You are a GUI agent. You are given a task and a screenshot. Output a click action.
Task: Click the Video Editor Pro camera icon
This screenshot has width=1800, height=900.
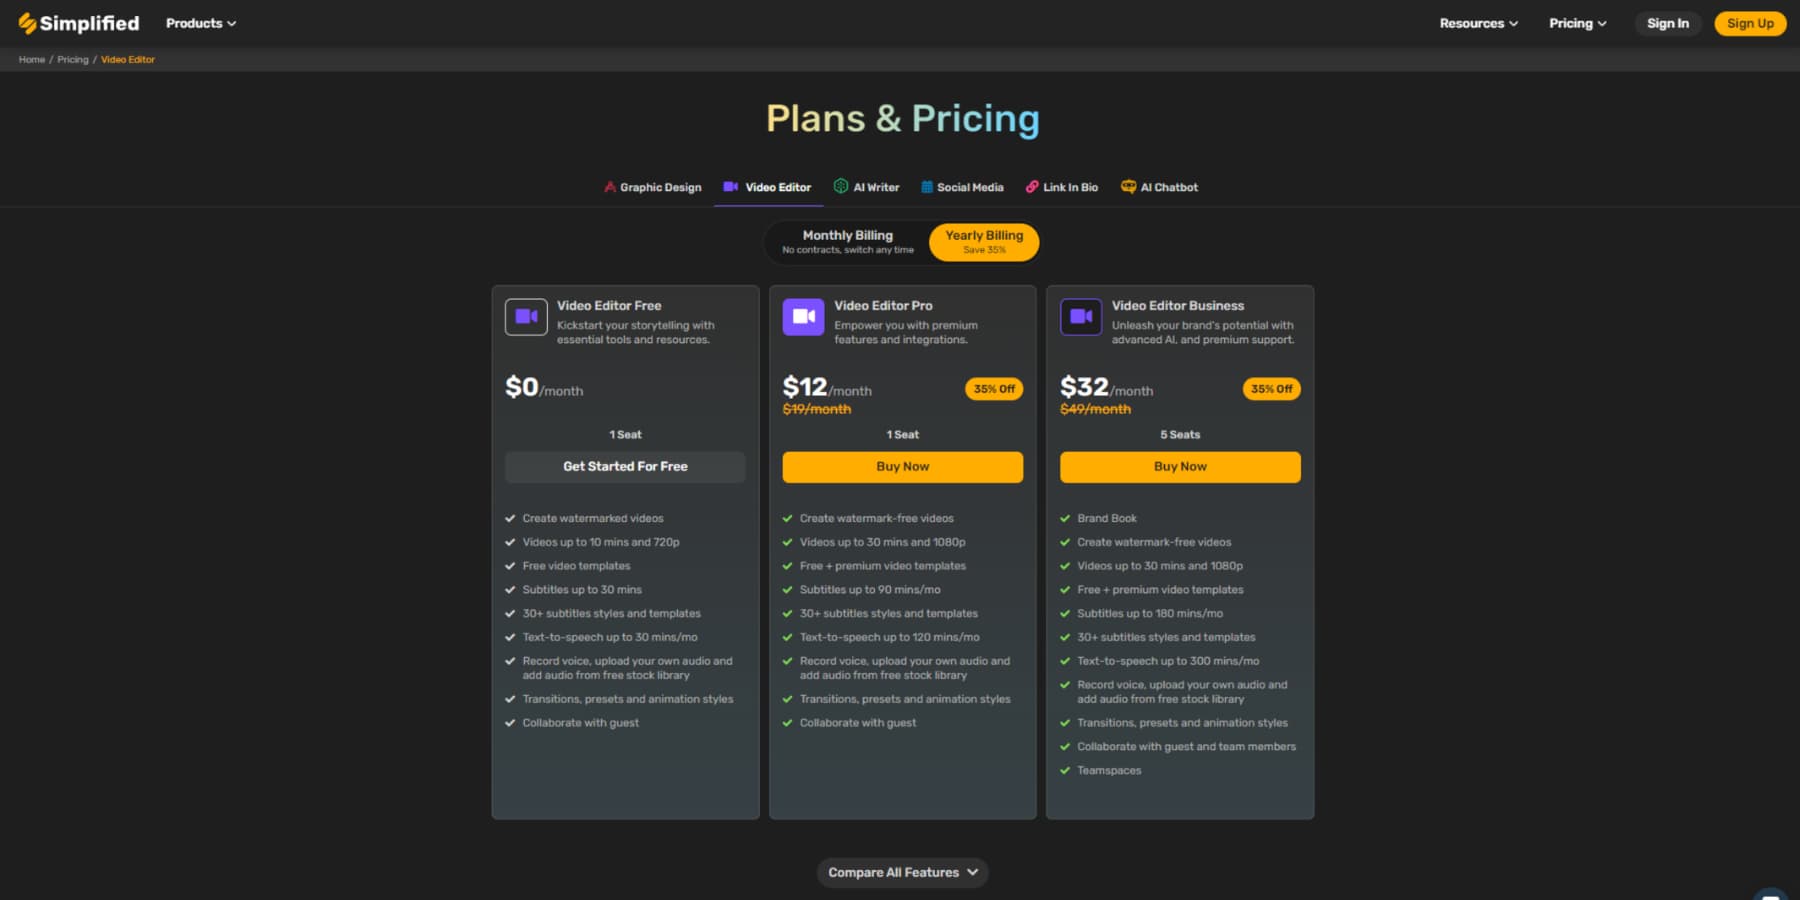[x=803, y=316]
